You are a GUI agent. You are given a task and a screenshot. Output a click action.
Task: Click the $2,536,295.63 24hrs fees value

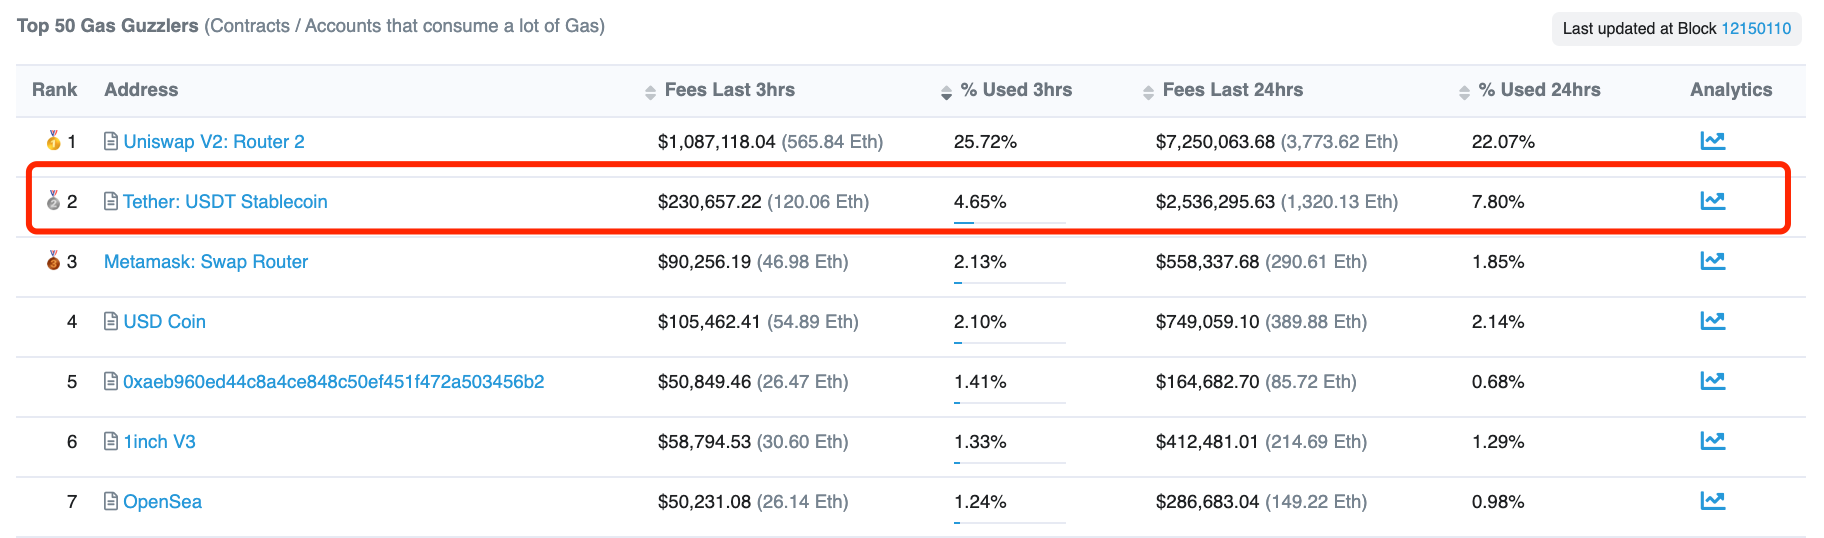pos(1215,202)
